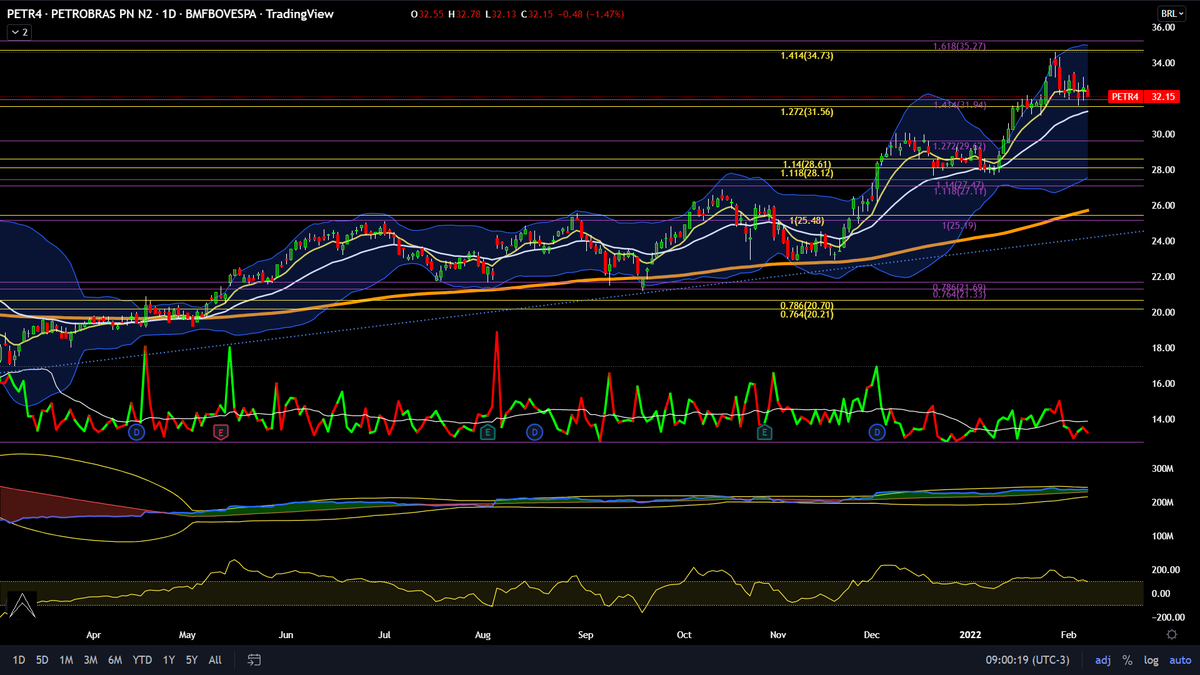Click the green E earnings marker in late October
Image resolution: width=1200 pixels, height=675 pixels.
click(x=764, y=432)
